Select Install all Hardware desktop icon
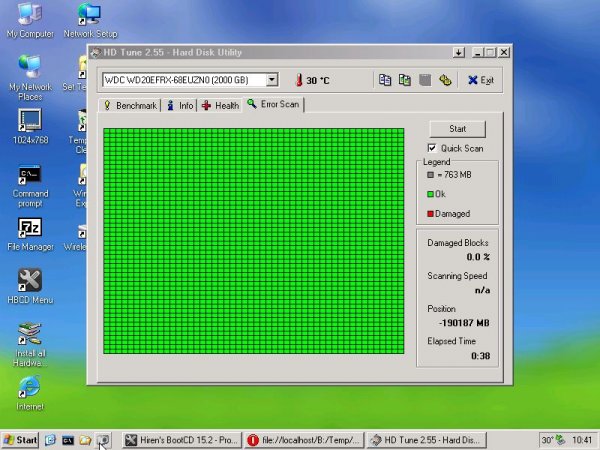The height and width of the screenshot is (450, 600). [x=30, y=345]
